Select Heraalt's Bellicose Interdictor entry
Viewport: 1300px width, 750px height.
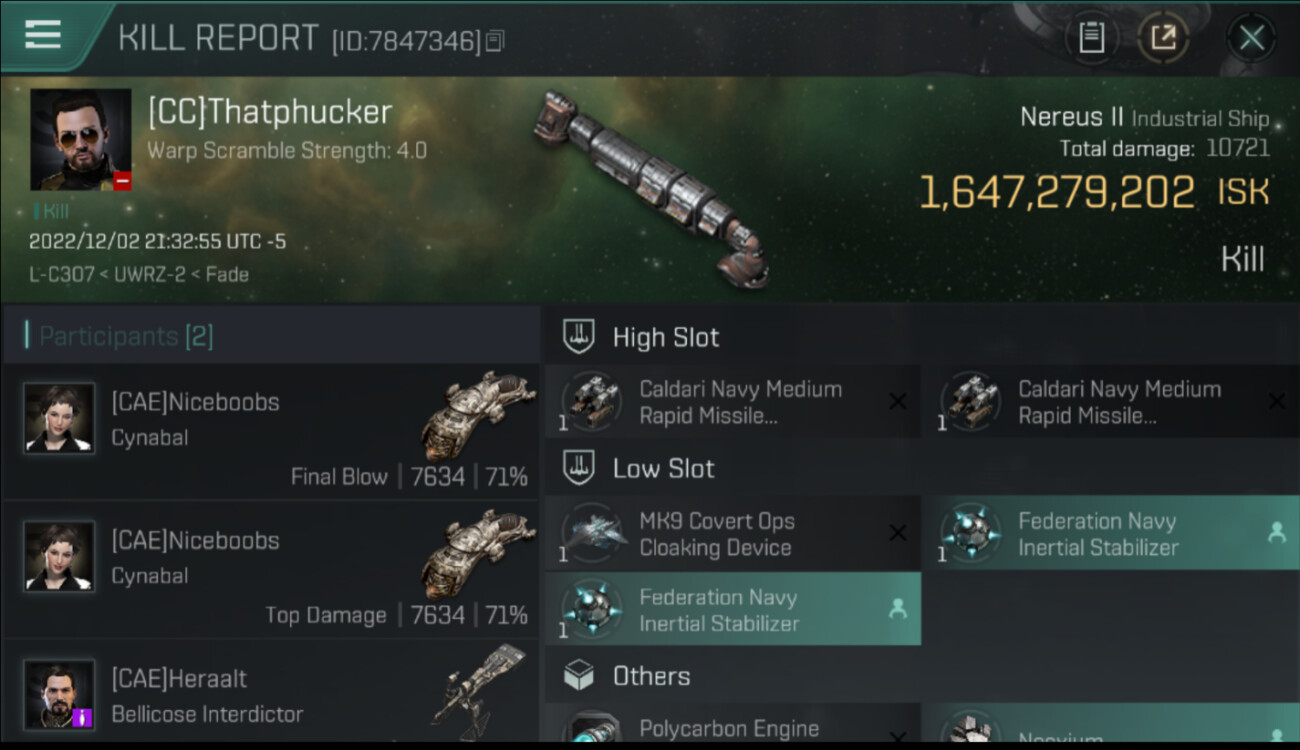click(x=270, y=697)
